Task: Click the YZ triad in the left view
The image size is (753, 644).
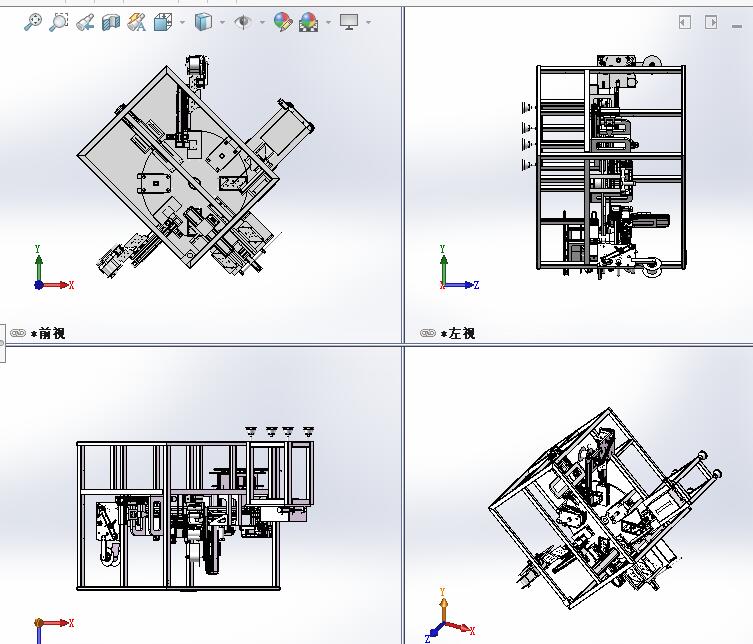Action: click(x=459, y=267)
